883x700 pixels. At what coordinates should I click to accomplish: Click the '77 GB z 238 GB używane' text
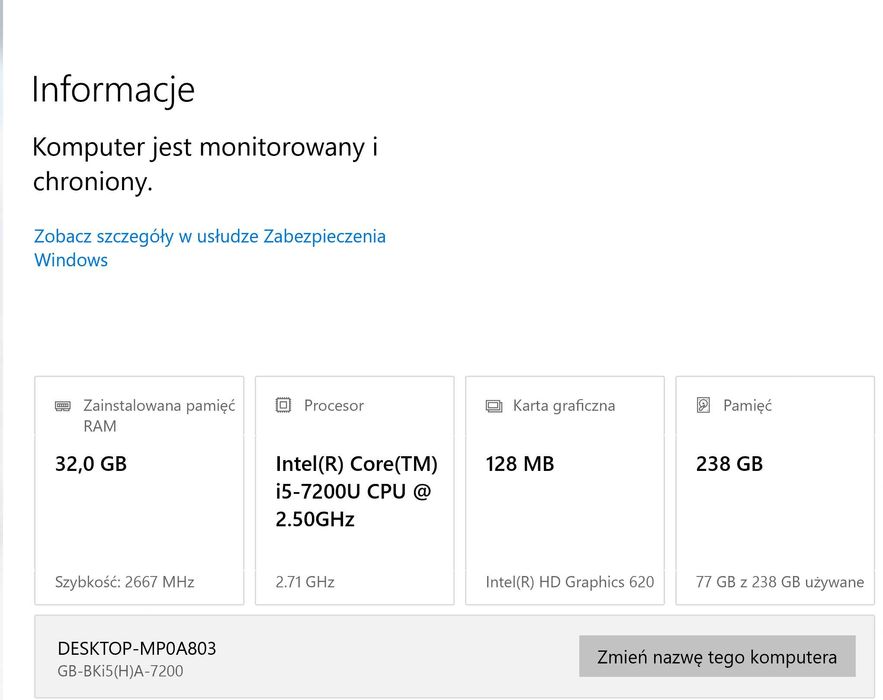point(779,582)
